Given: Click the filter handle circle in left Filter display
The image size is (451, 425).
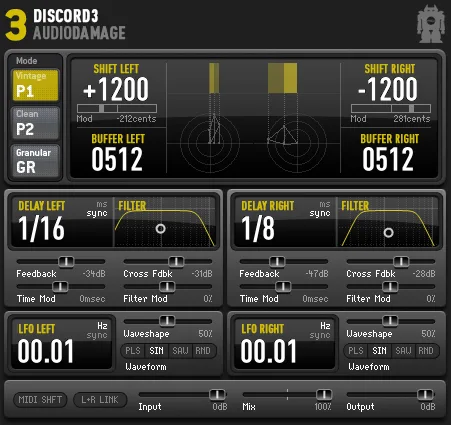Looking at the screenshot, I should tap(161, 229).
